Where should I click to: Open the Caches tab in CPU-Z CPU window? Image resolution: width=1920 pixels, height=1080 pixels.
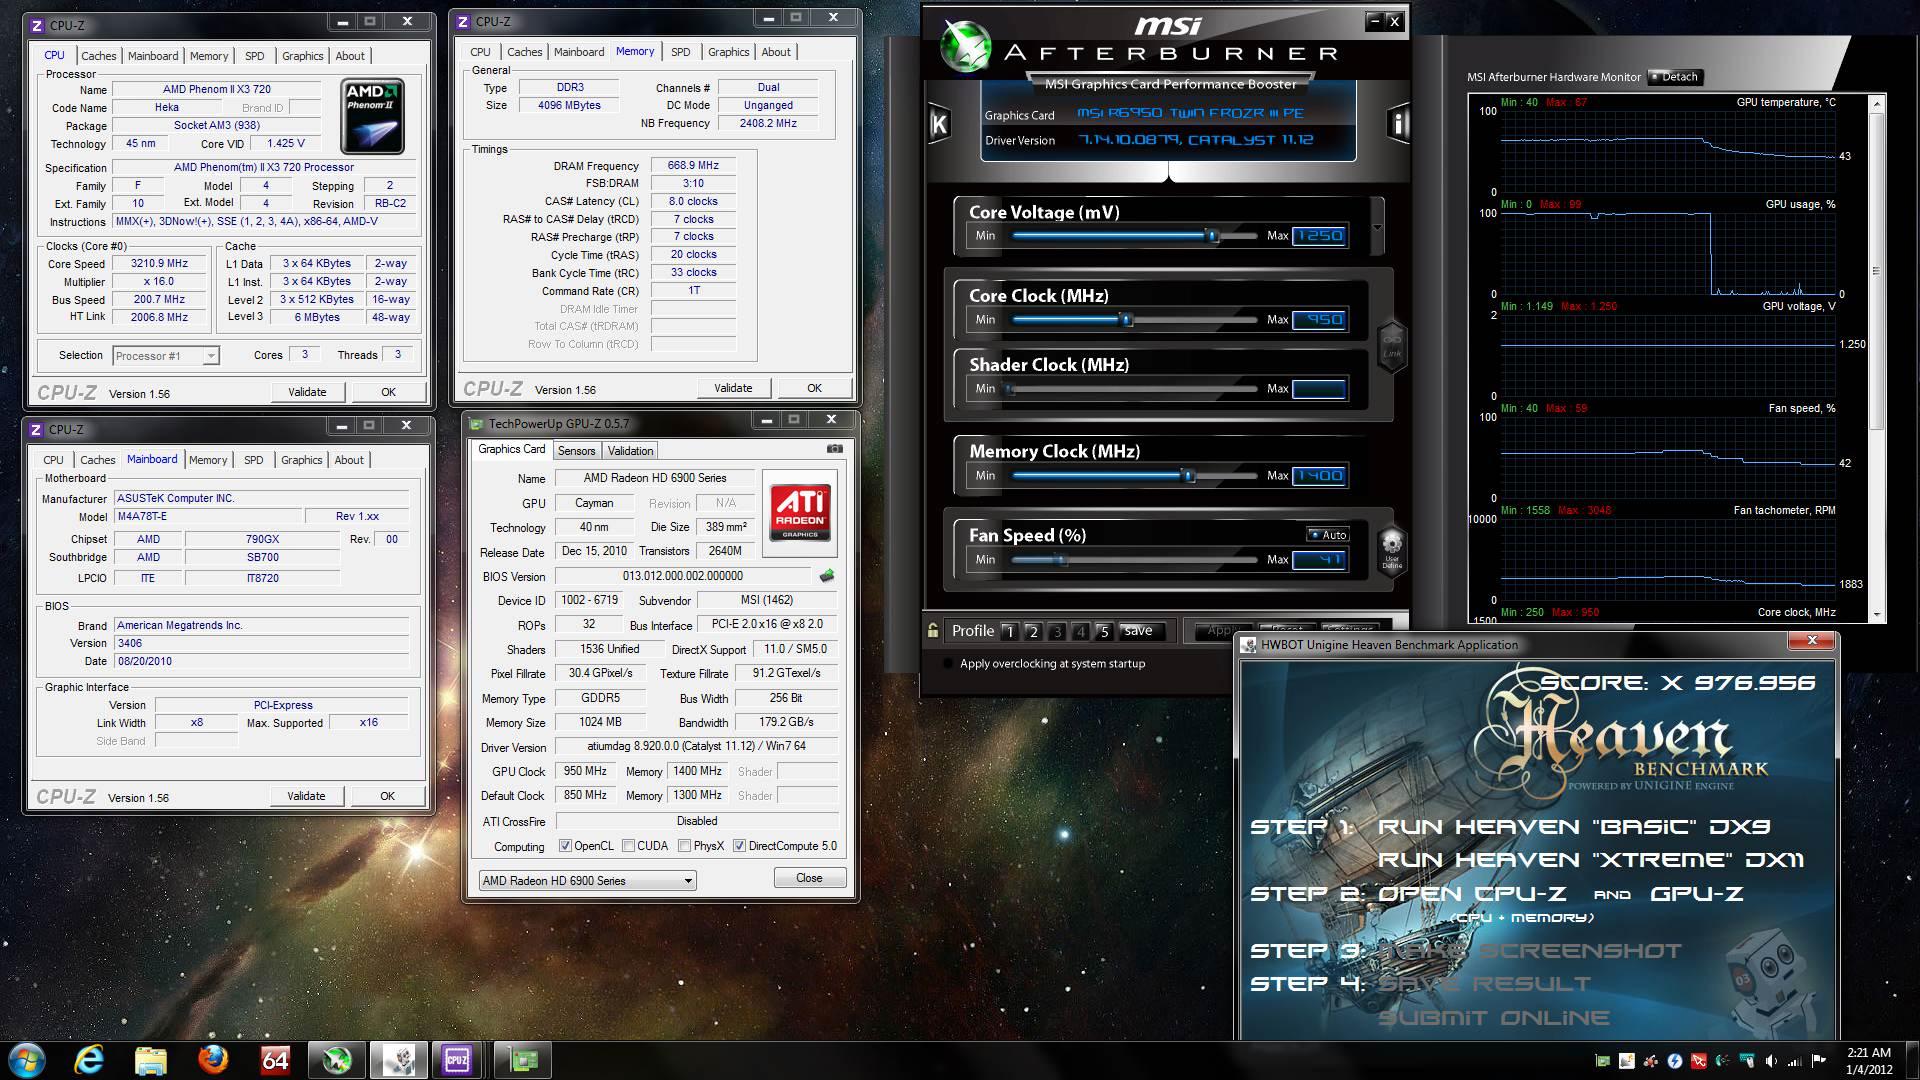[x=98, y=56]
